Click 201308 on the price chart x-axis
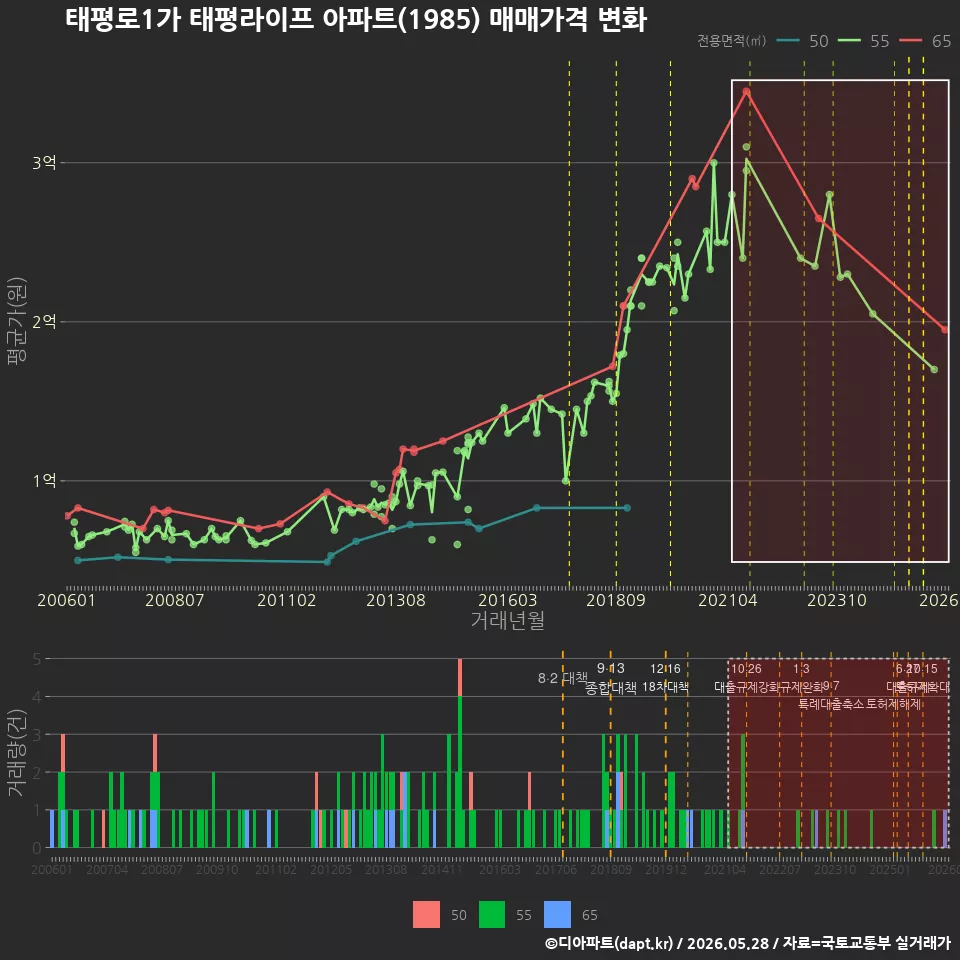This screenshot has width=960, height=960. click(x=396, y=600)
